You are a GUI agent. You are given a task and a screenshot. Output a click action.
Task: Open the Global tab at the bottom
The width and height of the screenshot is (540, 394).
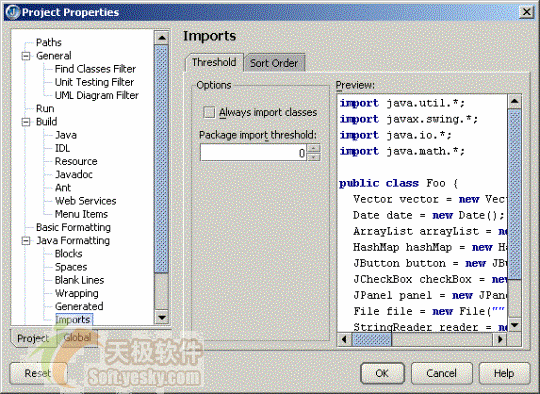click(x=77, y=338)
